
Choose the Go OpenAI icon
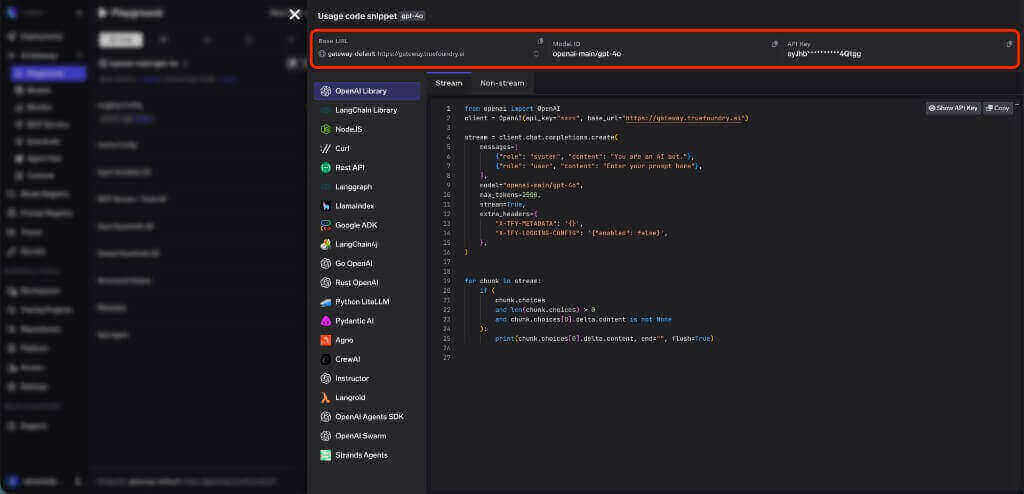[x=325, y=263]
